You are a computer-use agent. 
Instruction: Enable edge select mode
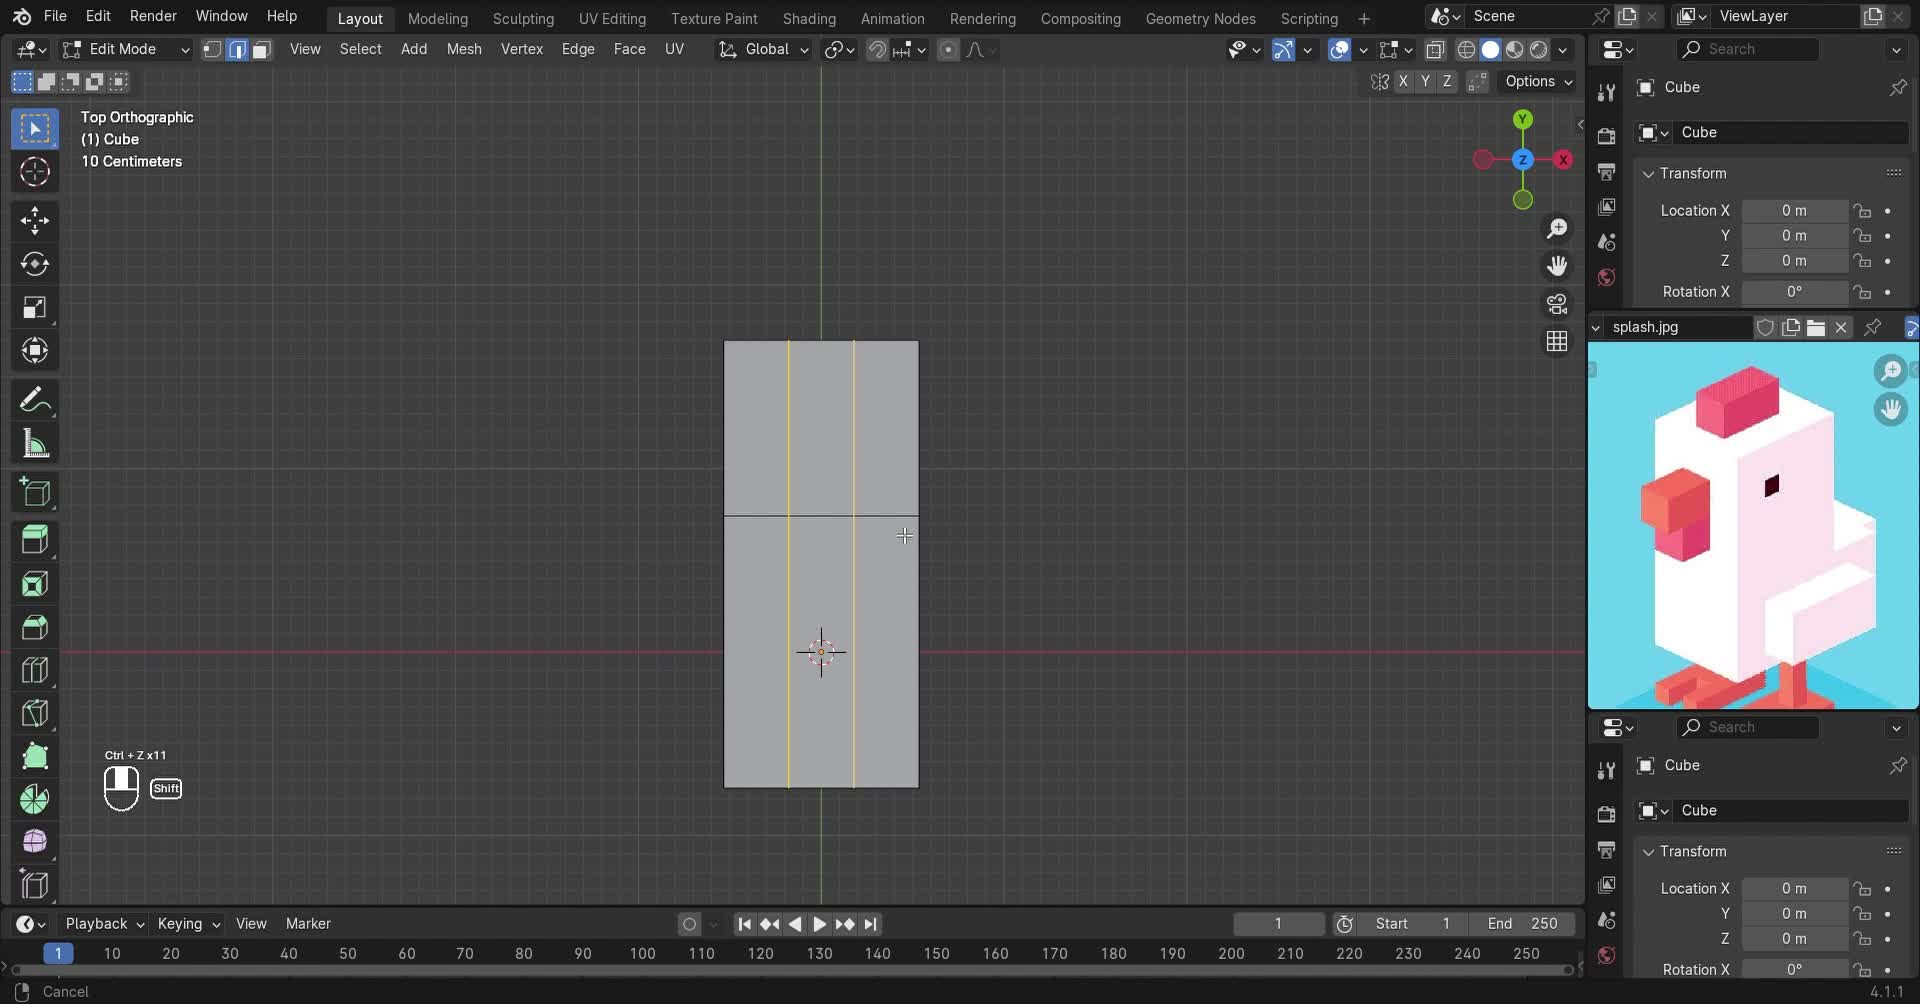point(237,49)
